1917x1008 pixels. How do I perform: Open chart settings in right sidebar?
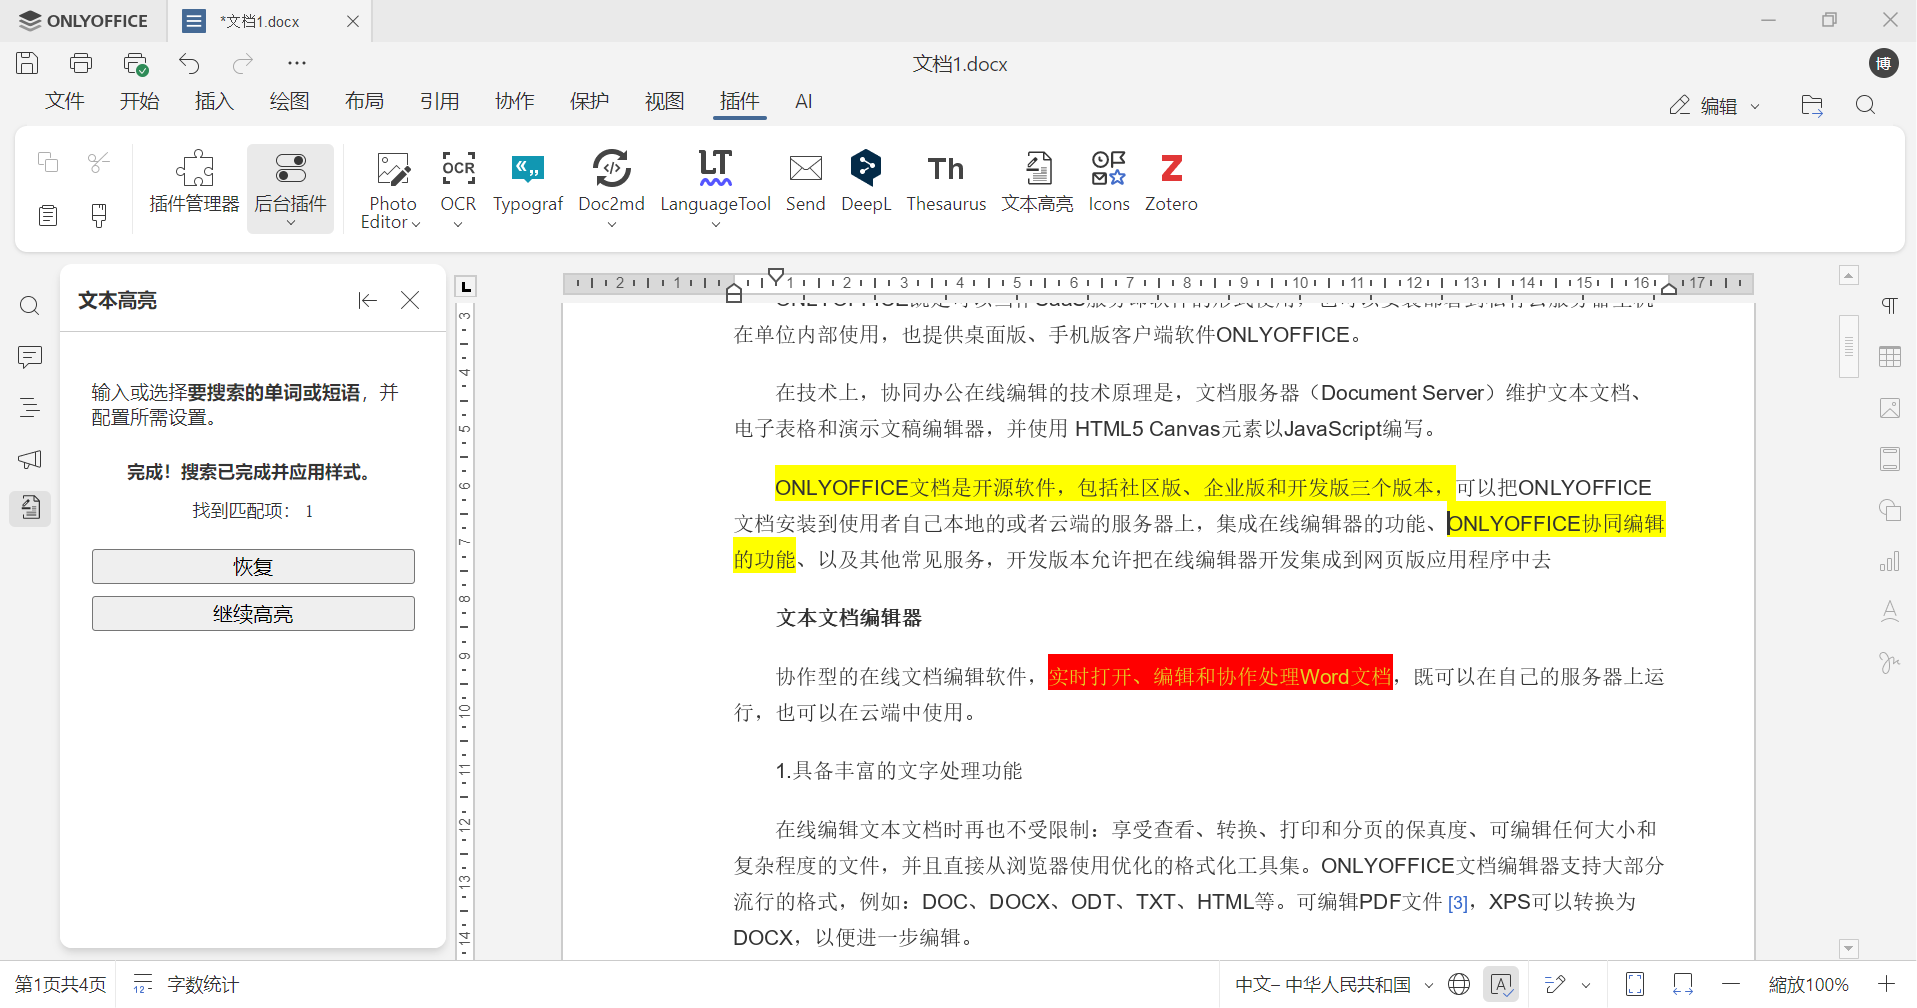[x=1889, y=561]
